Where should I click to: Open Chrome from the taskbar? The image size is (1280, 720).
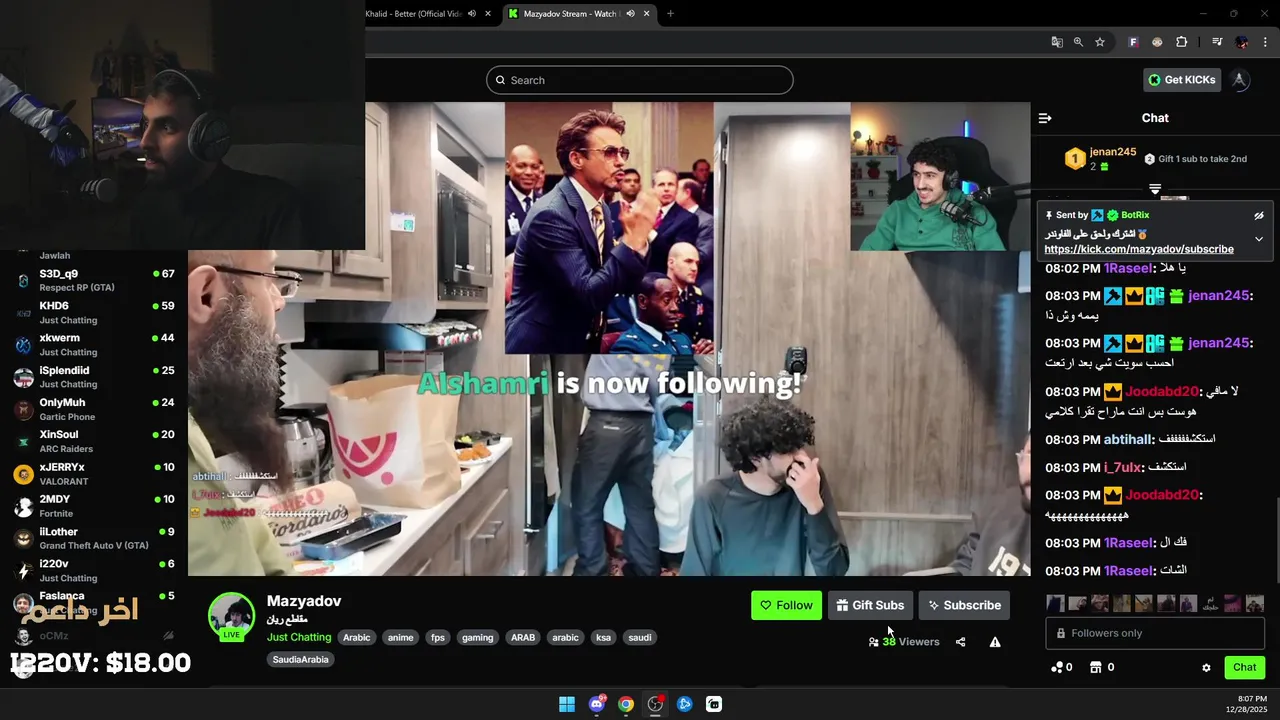pyautogui.click(x=626, y=704)
